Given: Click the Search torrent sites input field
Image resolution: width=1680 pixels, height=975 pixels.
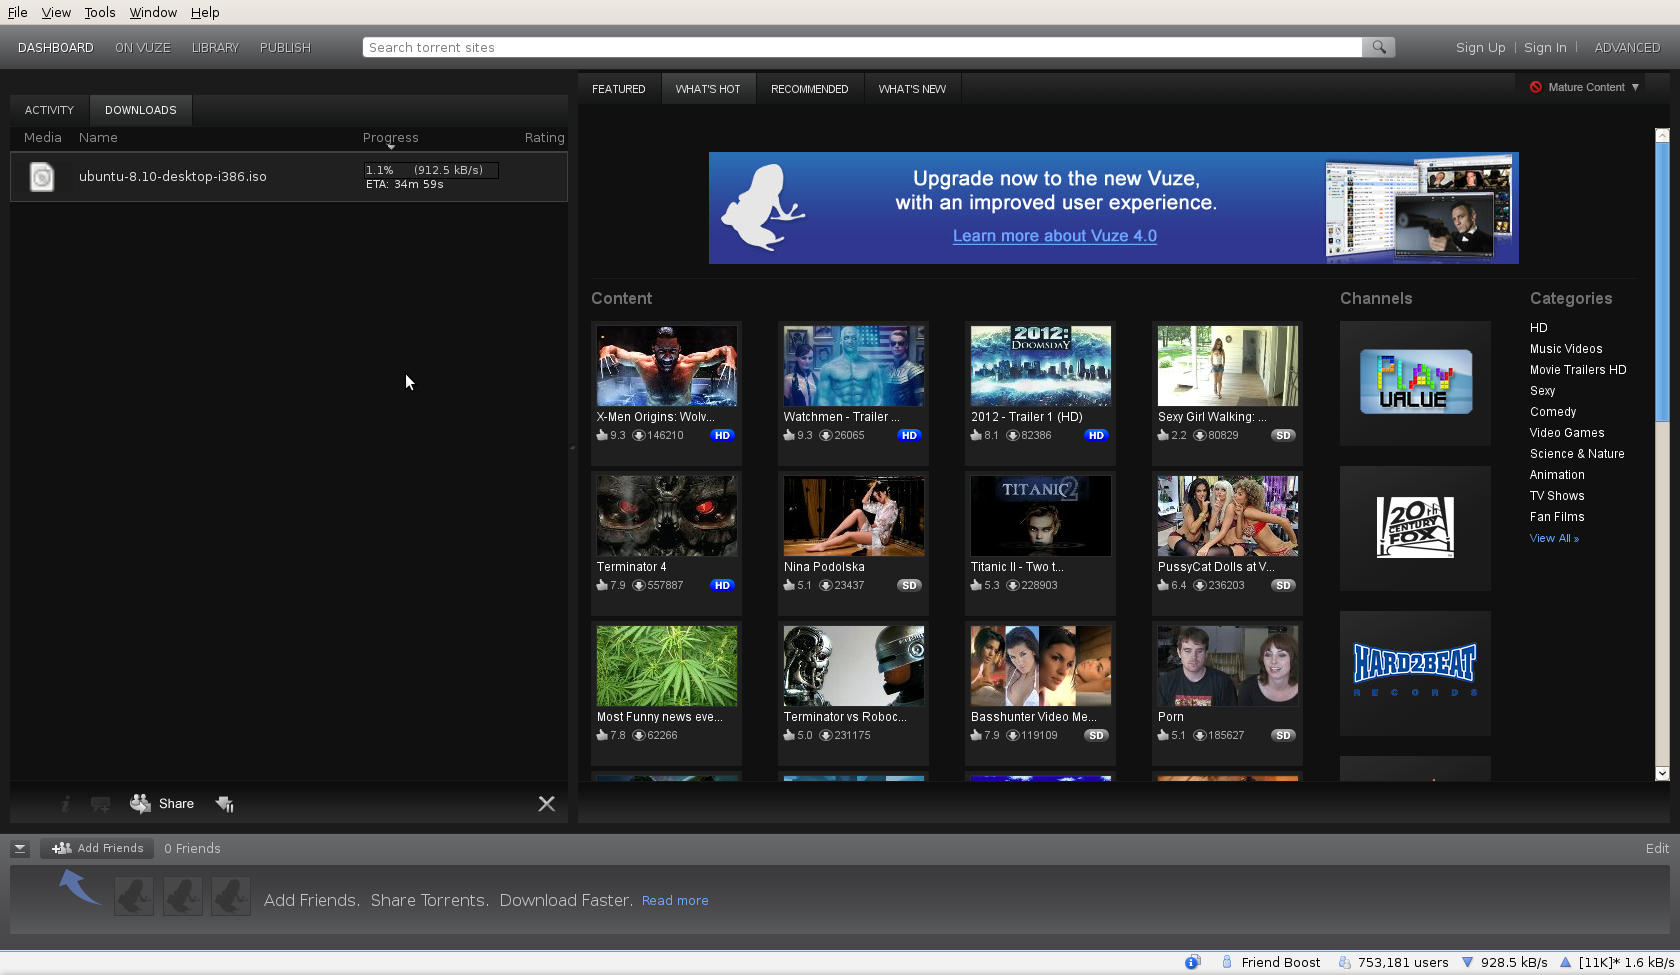Looking at the screenshot, I should 862,47.
